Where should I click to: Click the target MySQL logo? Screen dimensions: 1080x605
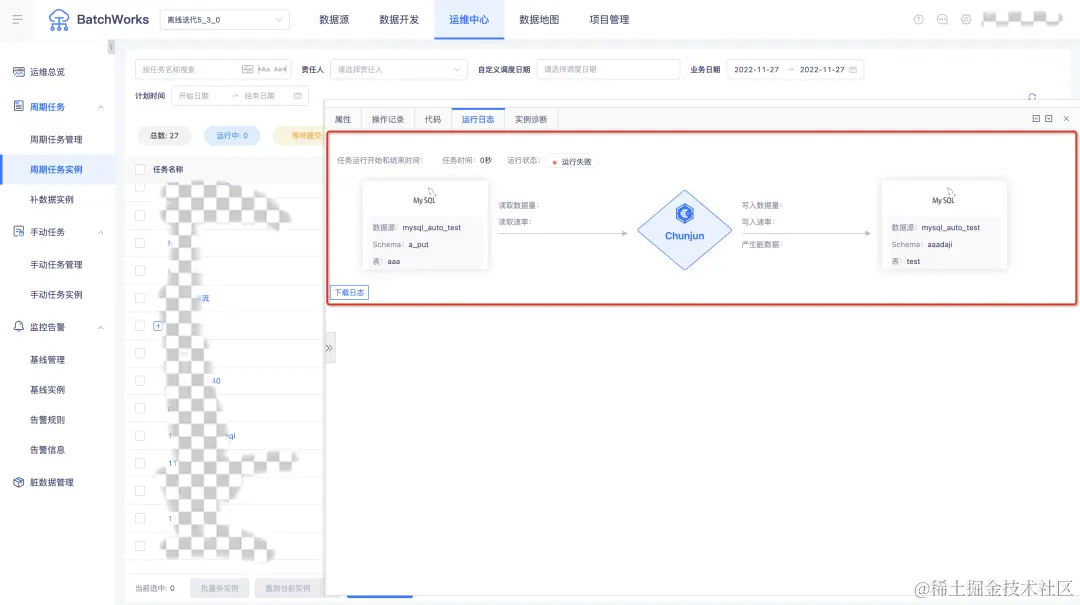pyautogui.click(x=944, y=197)
